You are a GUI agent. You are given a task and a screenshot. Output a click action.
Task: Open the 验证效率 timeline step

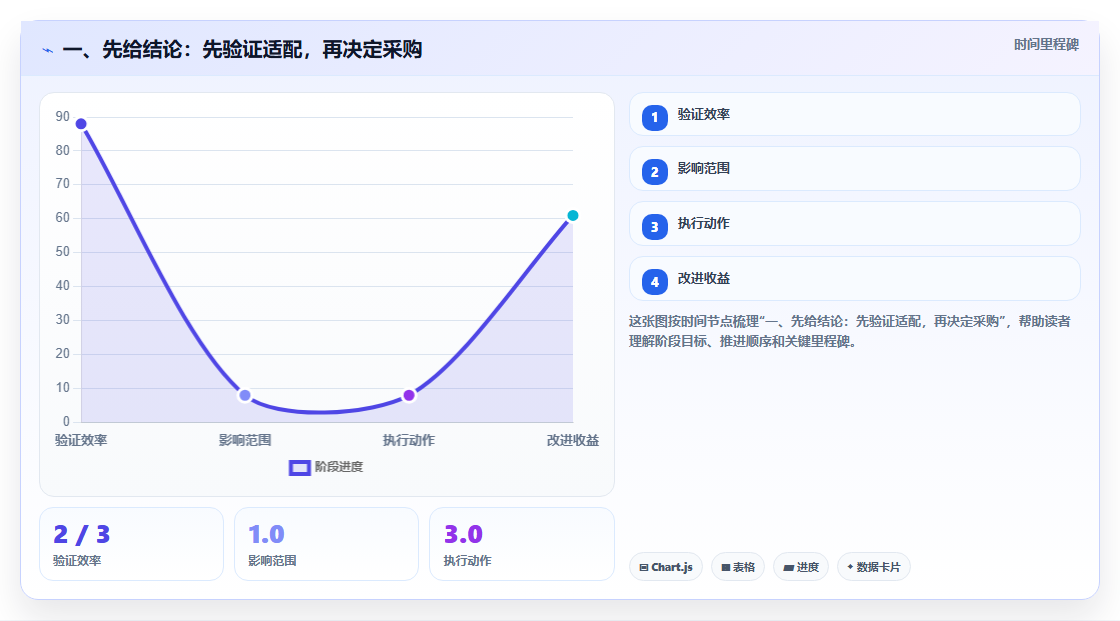[854, 114]
